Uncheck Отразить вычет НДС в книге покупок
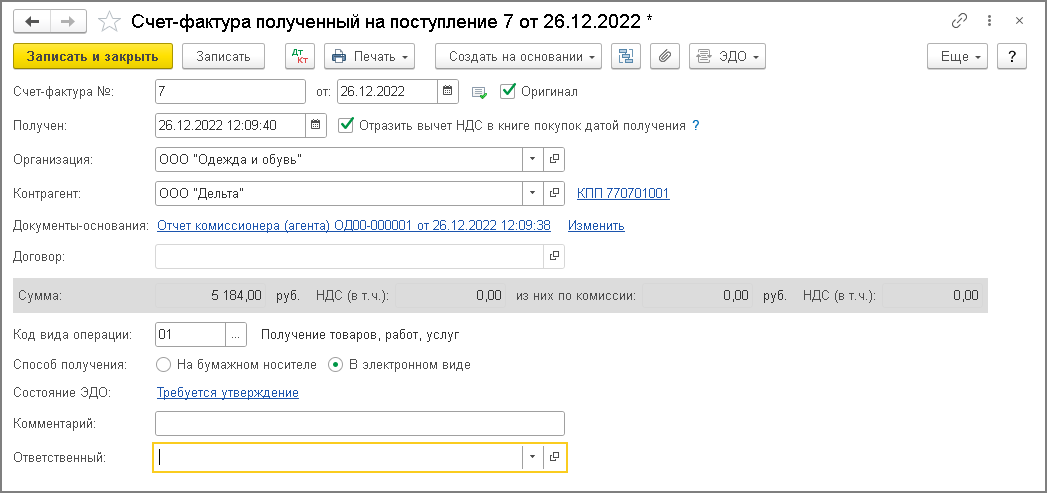Screen dimensions: 1047x493 tap(347, 126)
